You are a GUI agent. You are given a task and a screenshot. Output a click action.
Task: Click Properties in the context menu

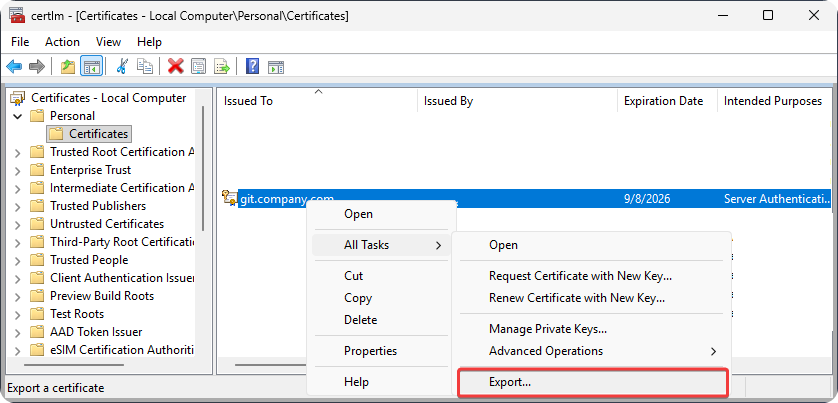click(x=370, y=351)
